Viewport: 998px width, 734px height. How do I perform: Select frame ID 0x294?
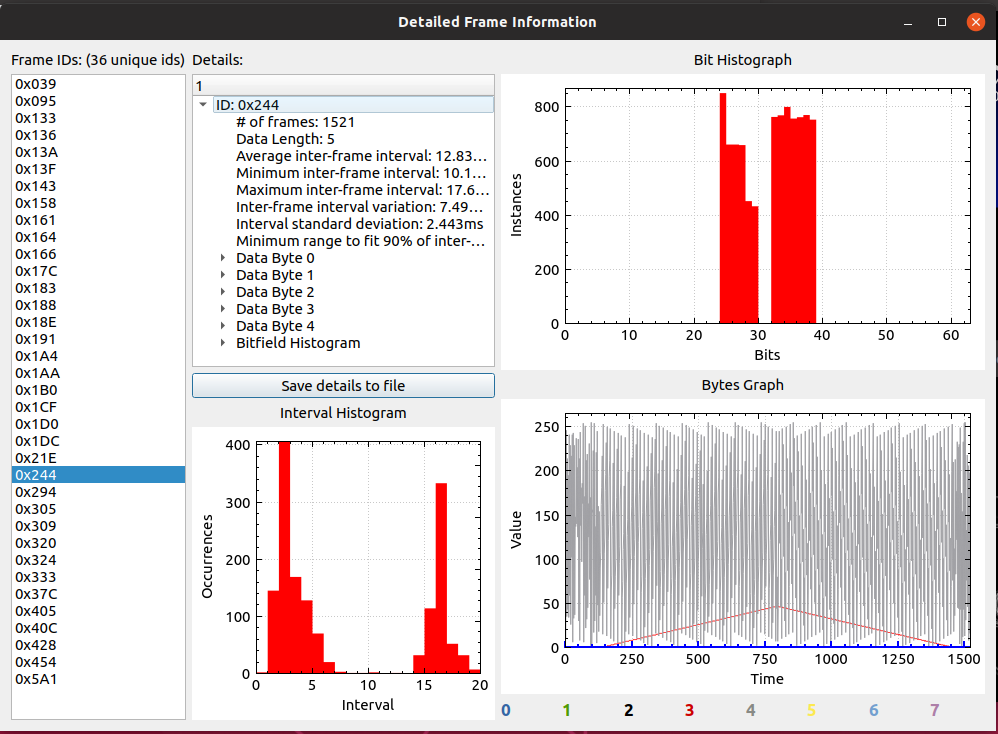click(35, 492)
